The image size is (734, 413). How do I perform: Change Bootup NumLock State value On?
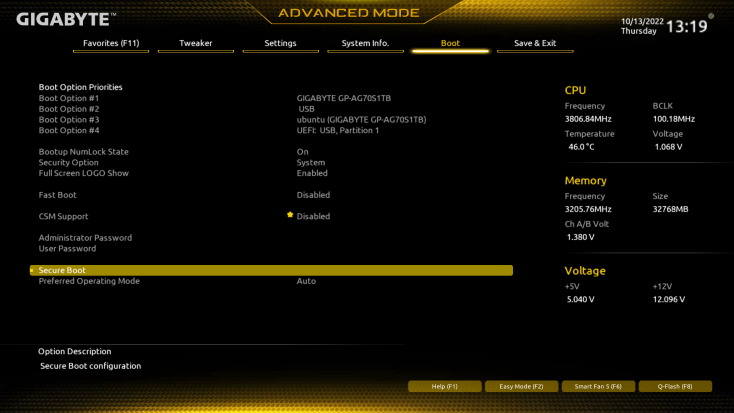pyautogui.click(x=302, y=152)
